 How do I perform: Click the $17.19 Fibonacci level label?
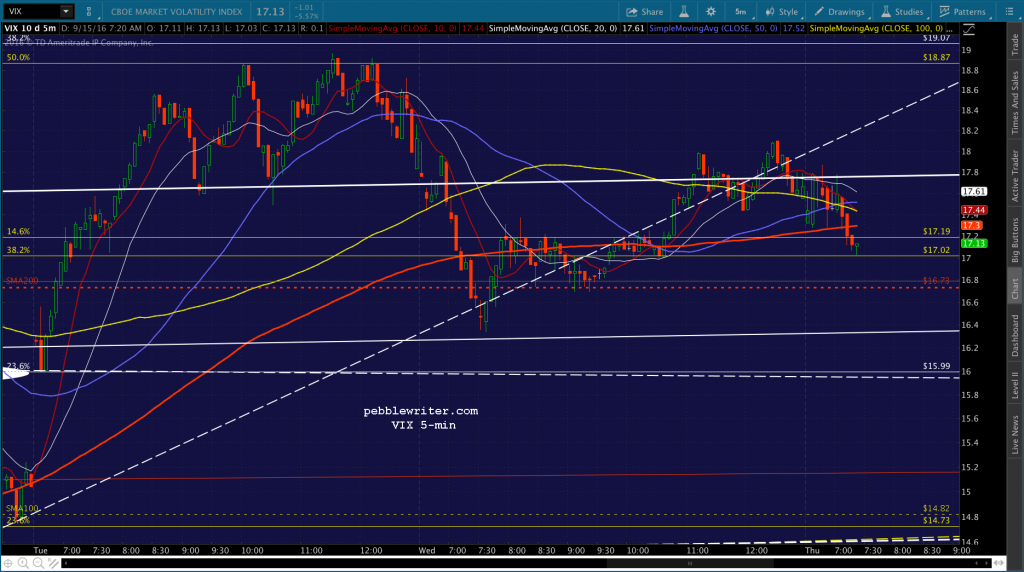pos(936,231)
